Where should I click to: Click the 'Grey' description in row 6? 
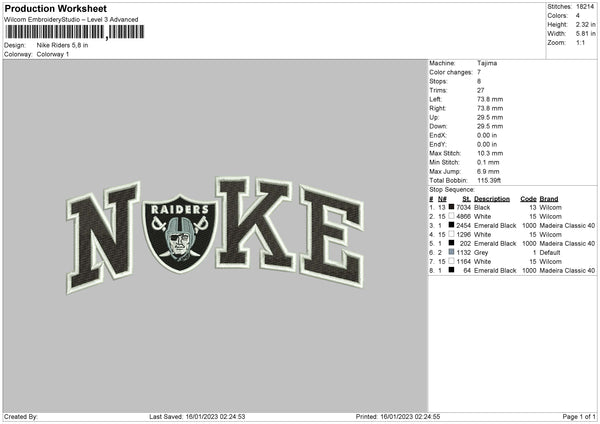(481, 253)
